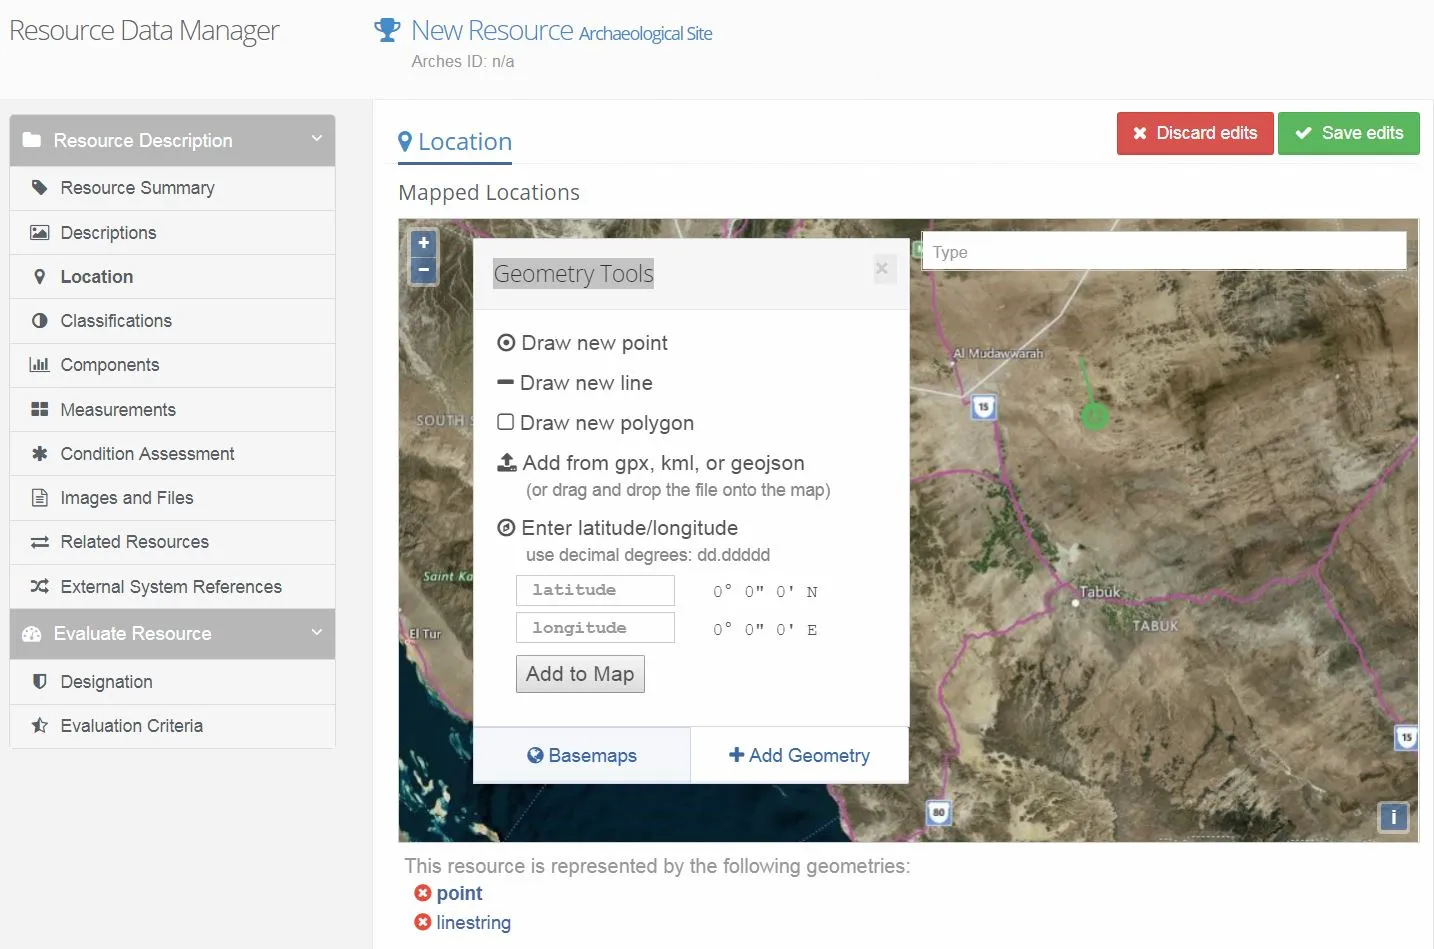Click the latitude input field

594,590
